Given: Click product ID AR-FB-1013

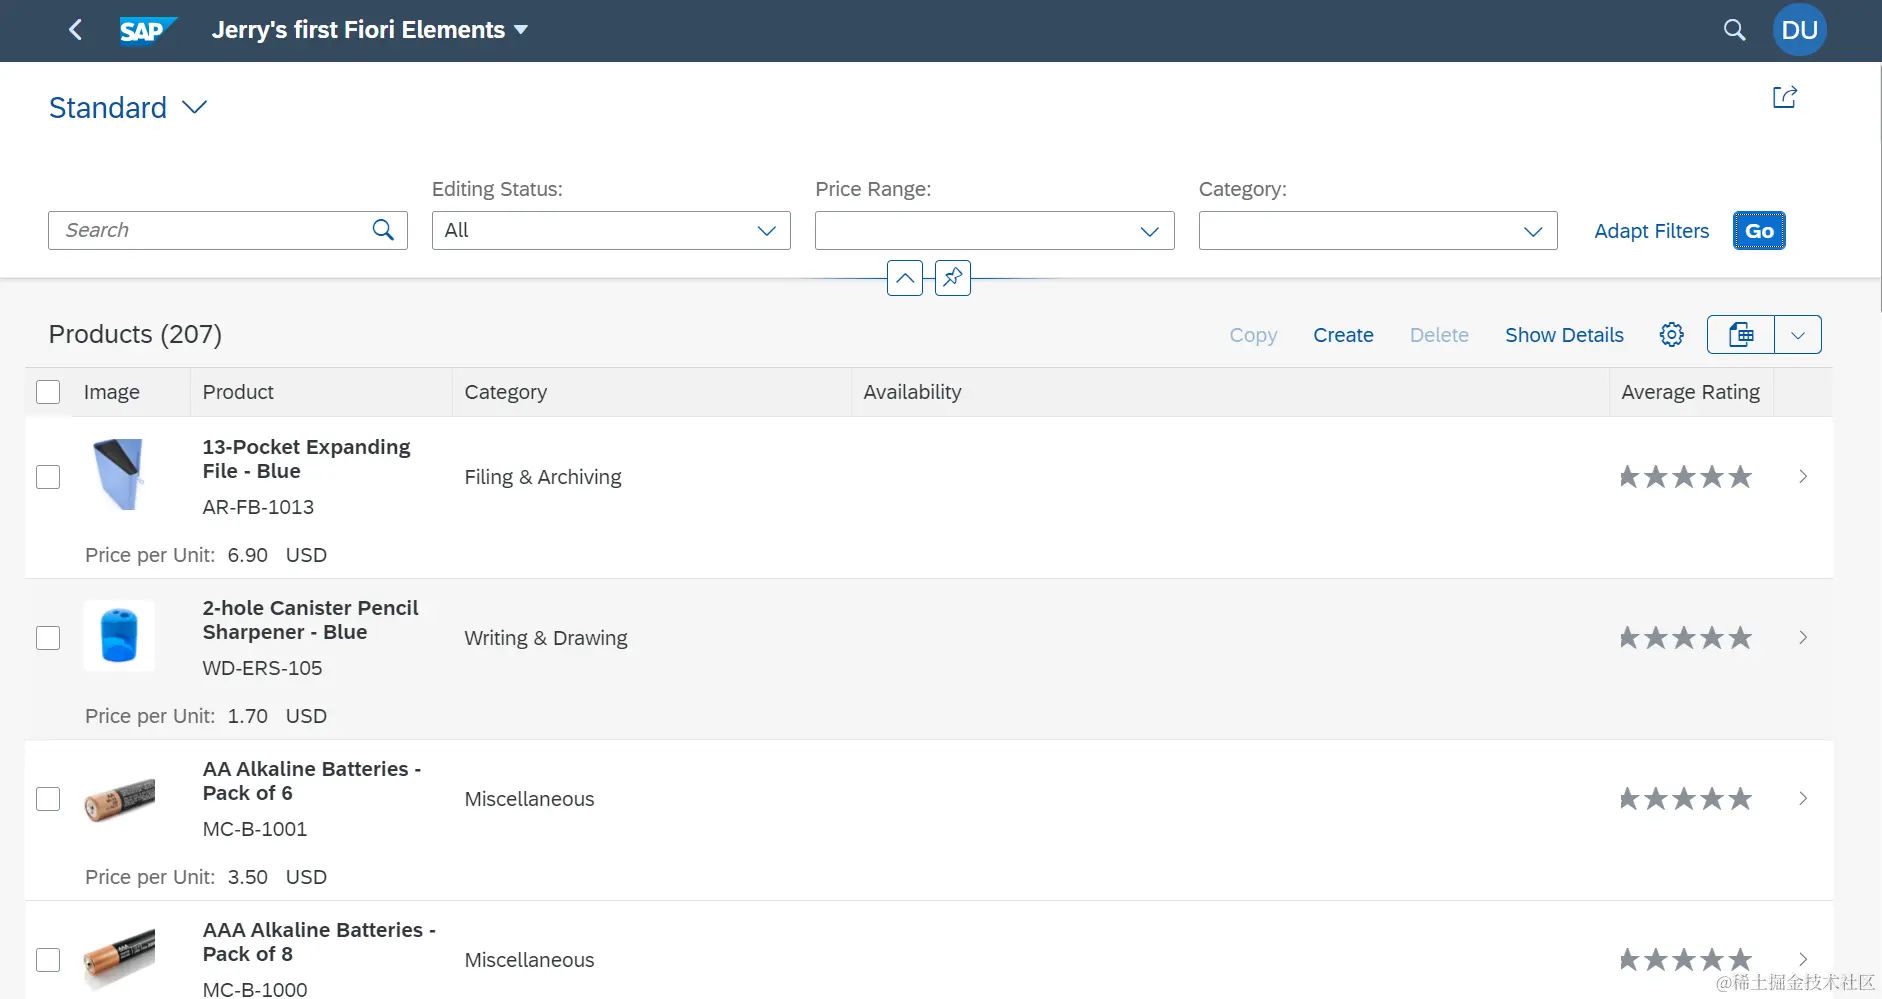Looking at the screenshot, I should pos(258,507).
